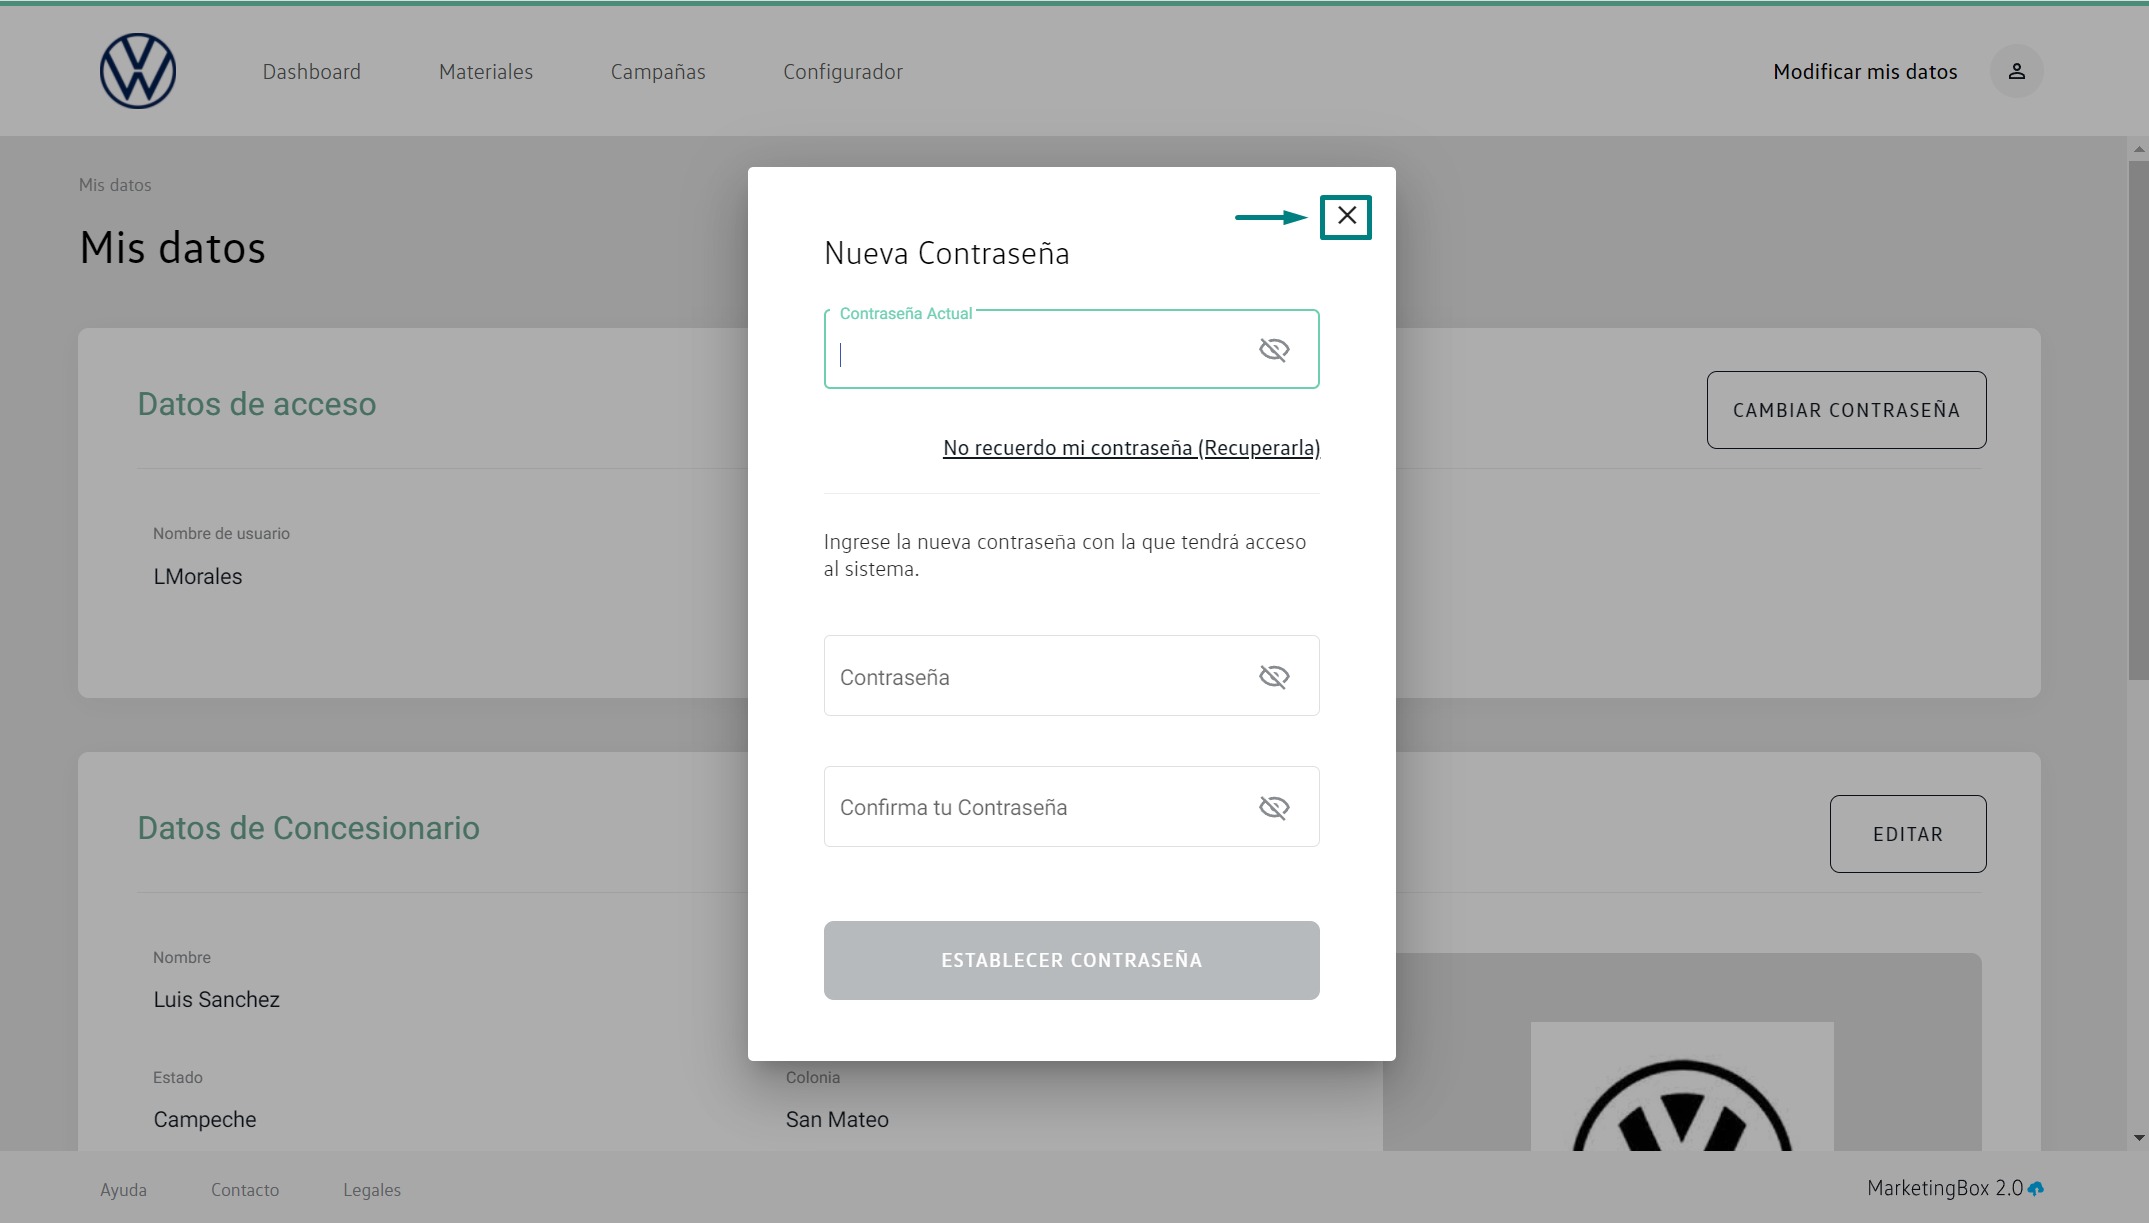This screenshot has height=1223, width=2149.
Task: Click the page vertical scrollbar thumb
Action: [2138, 420]
